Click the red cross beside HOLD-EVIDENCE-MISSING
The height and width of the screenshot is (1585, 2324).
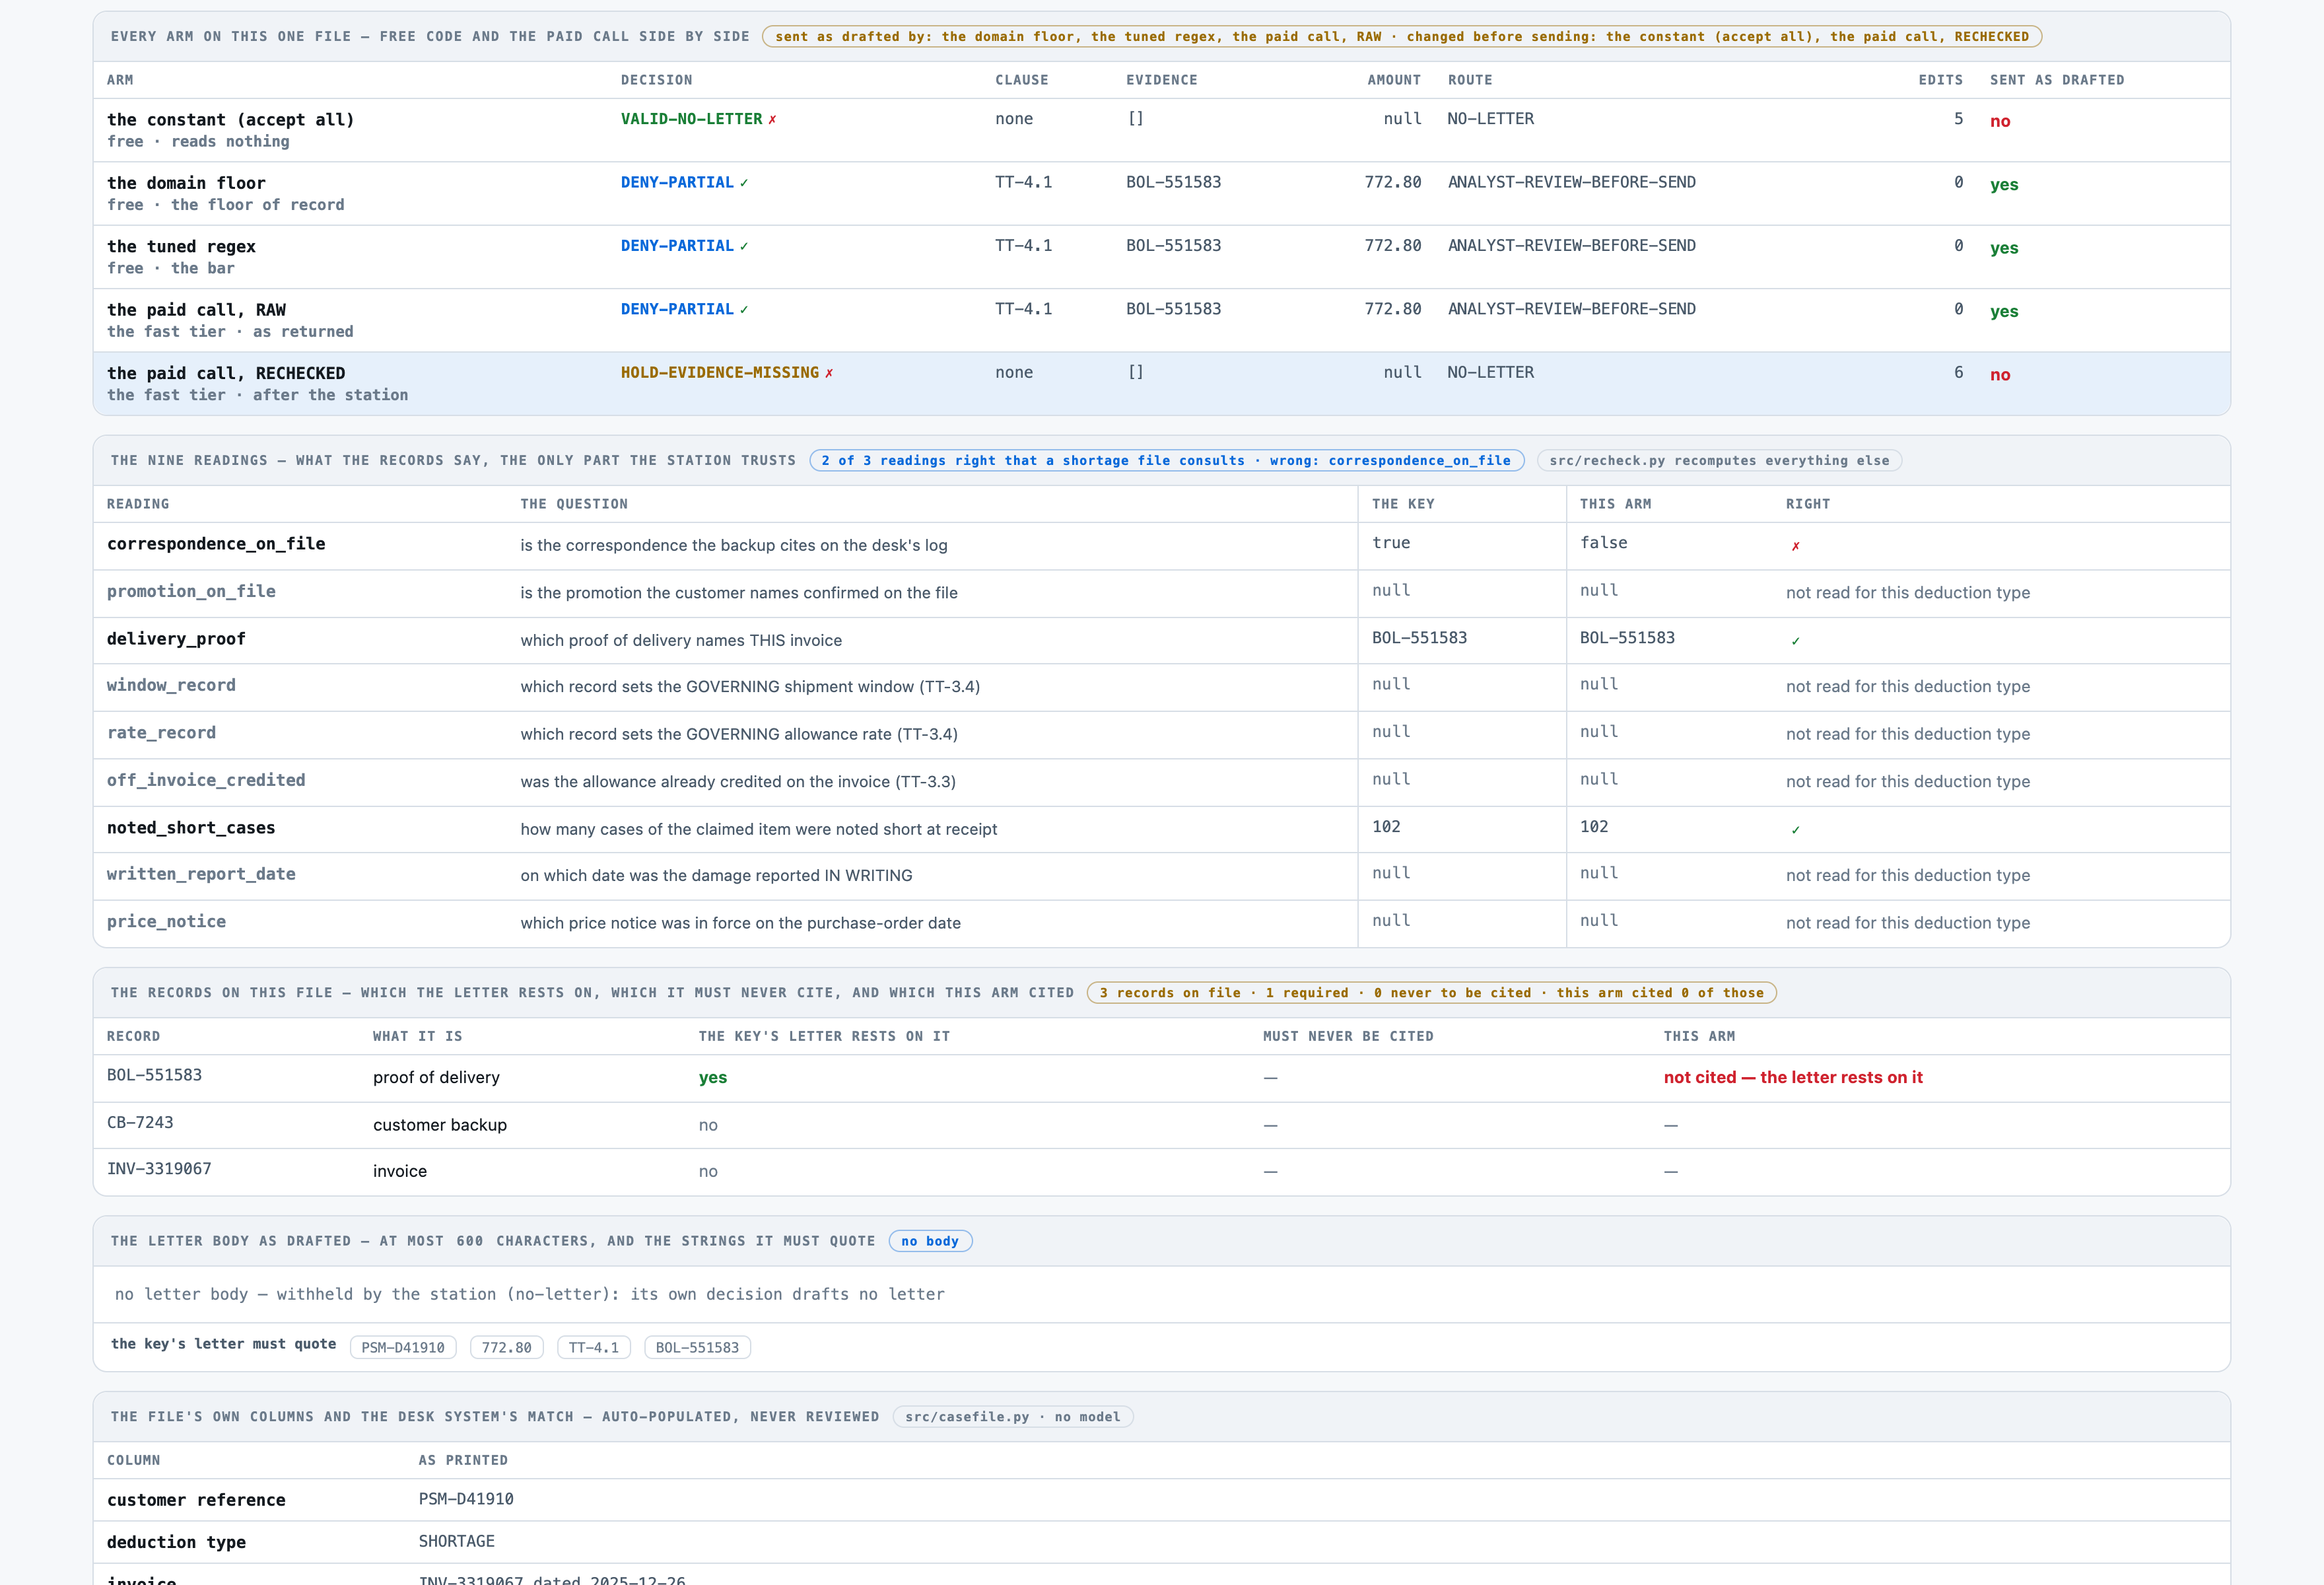coord(829,373)
